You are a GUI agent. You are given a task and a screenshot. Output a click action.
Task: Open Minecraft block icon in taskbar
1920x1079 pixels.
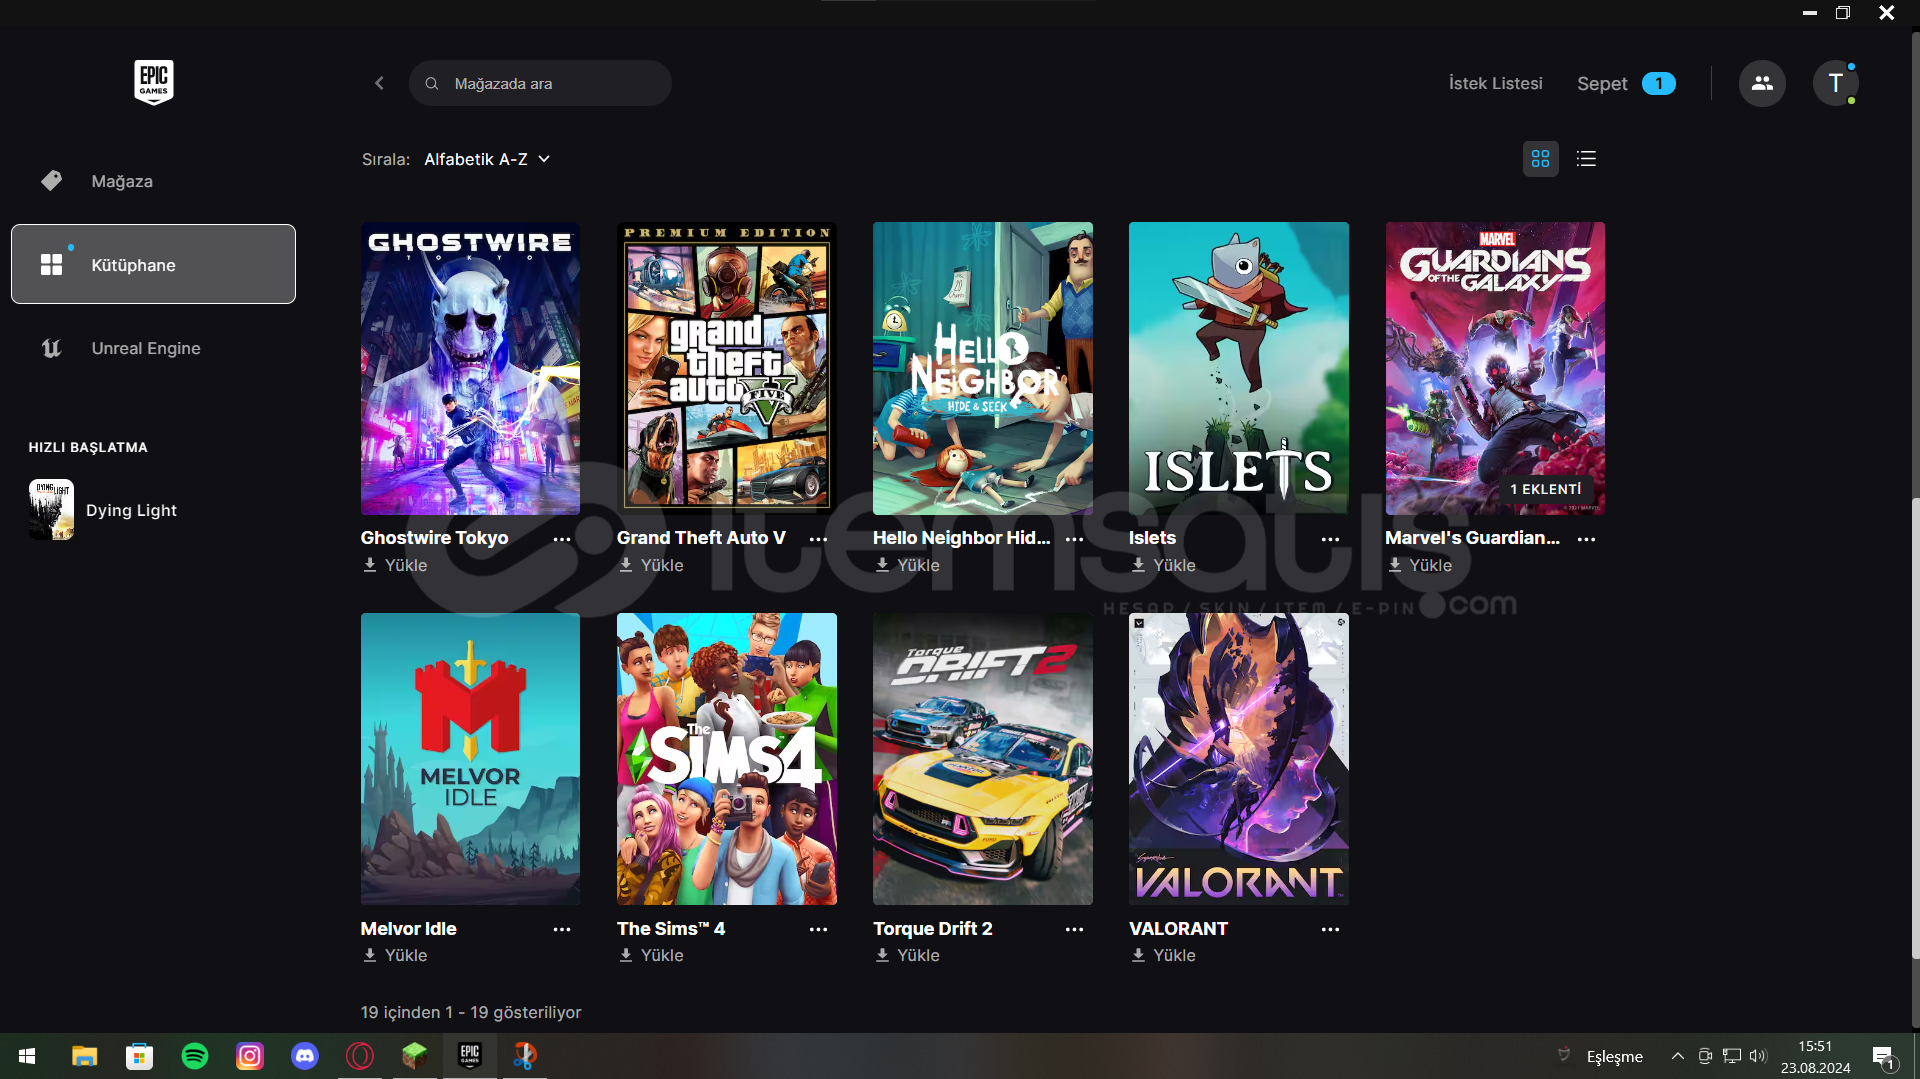pos(415,1056)
